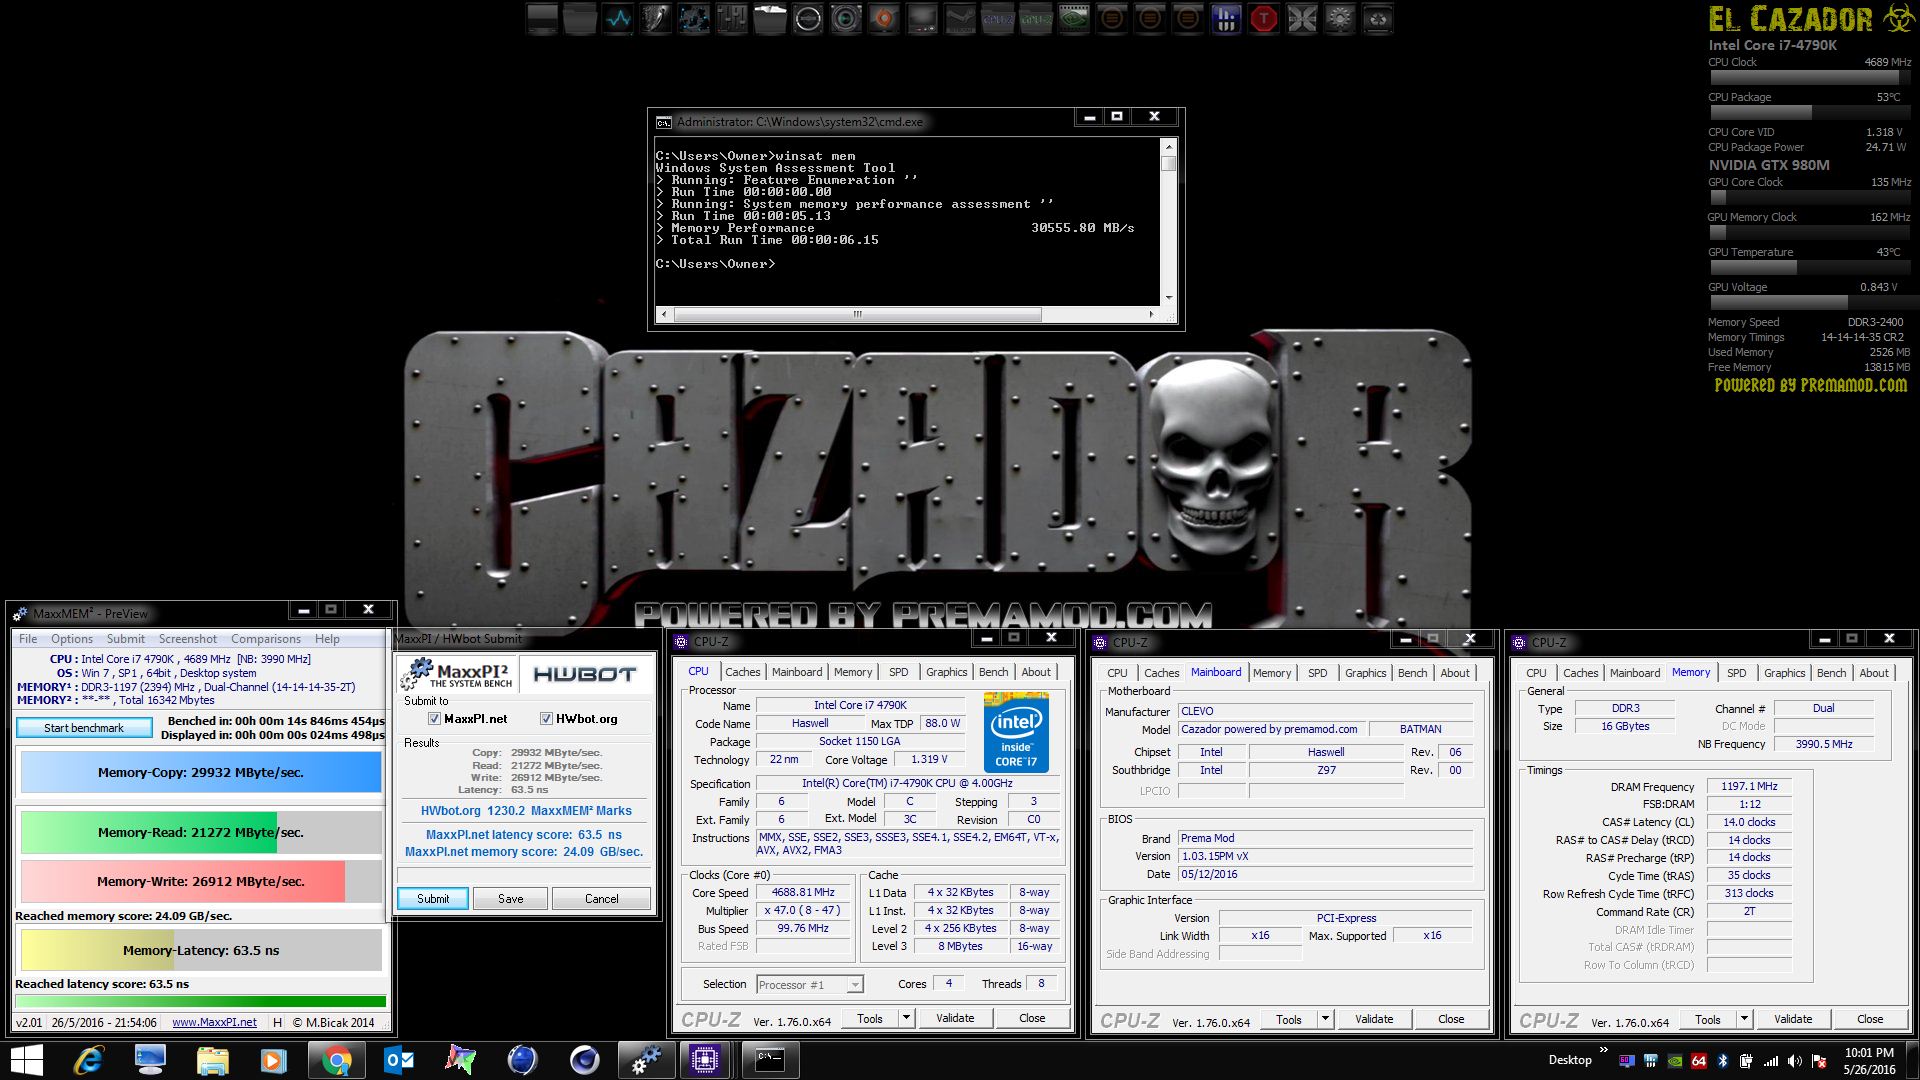The width and height of the screenshot is (1920, 1080).
Task: Click Cancel in HWbot Submit dialog
Action: click(601, 899)
